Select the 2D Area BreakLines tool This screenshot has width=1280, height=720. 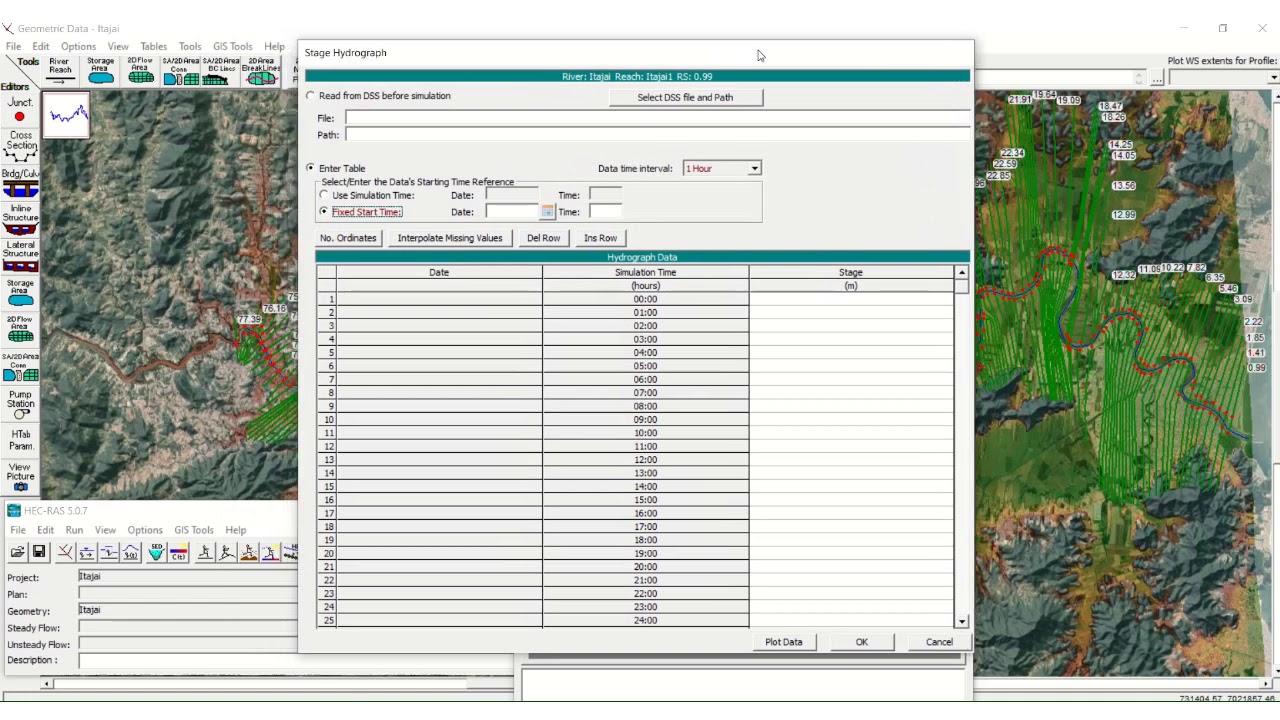[261, 71]
